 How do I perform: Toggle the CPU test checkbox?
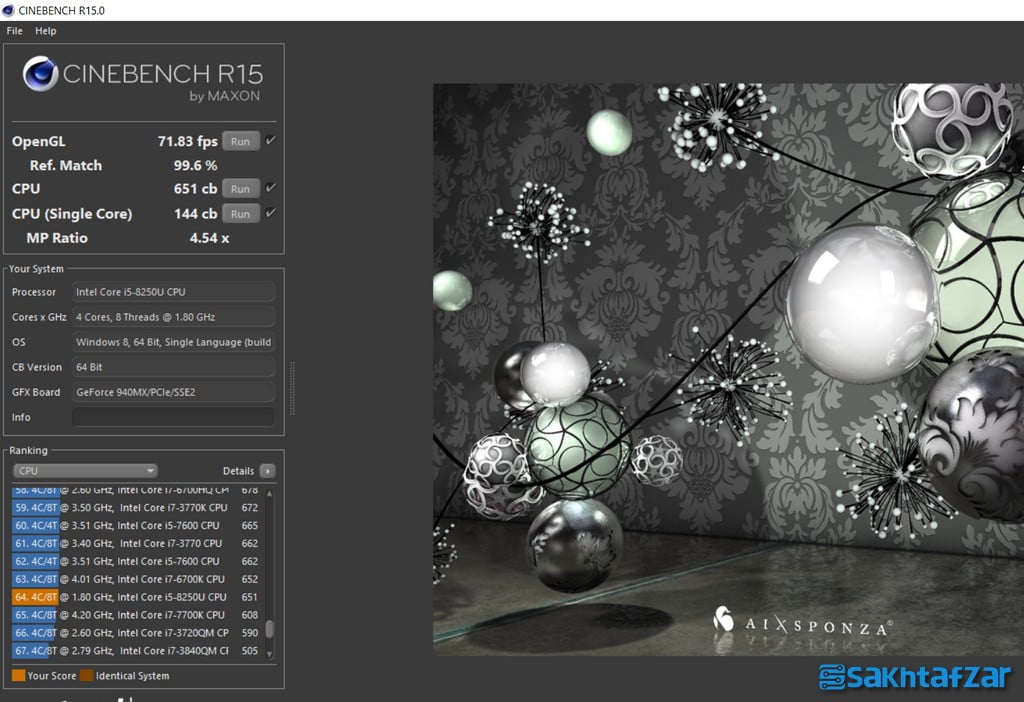[x=270, y=188]
